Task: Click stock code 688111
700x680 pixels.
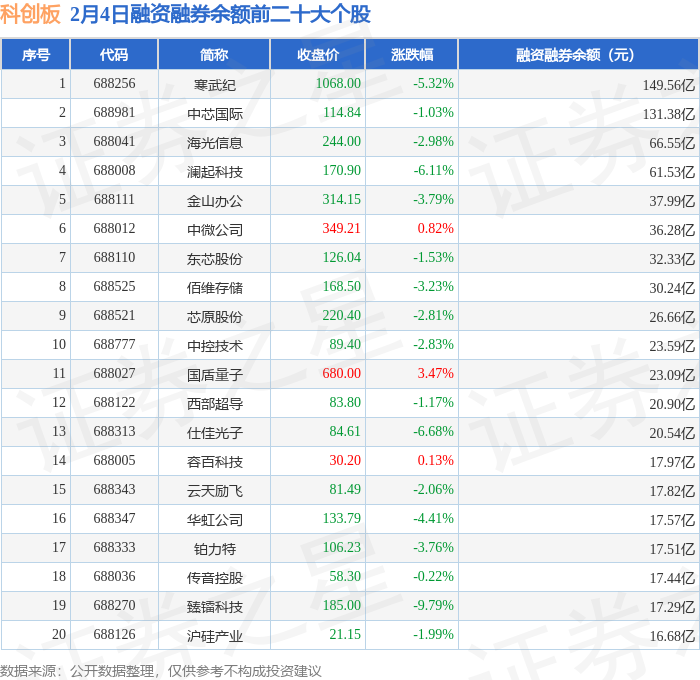Action: (x=114, y=200)
